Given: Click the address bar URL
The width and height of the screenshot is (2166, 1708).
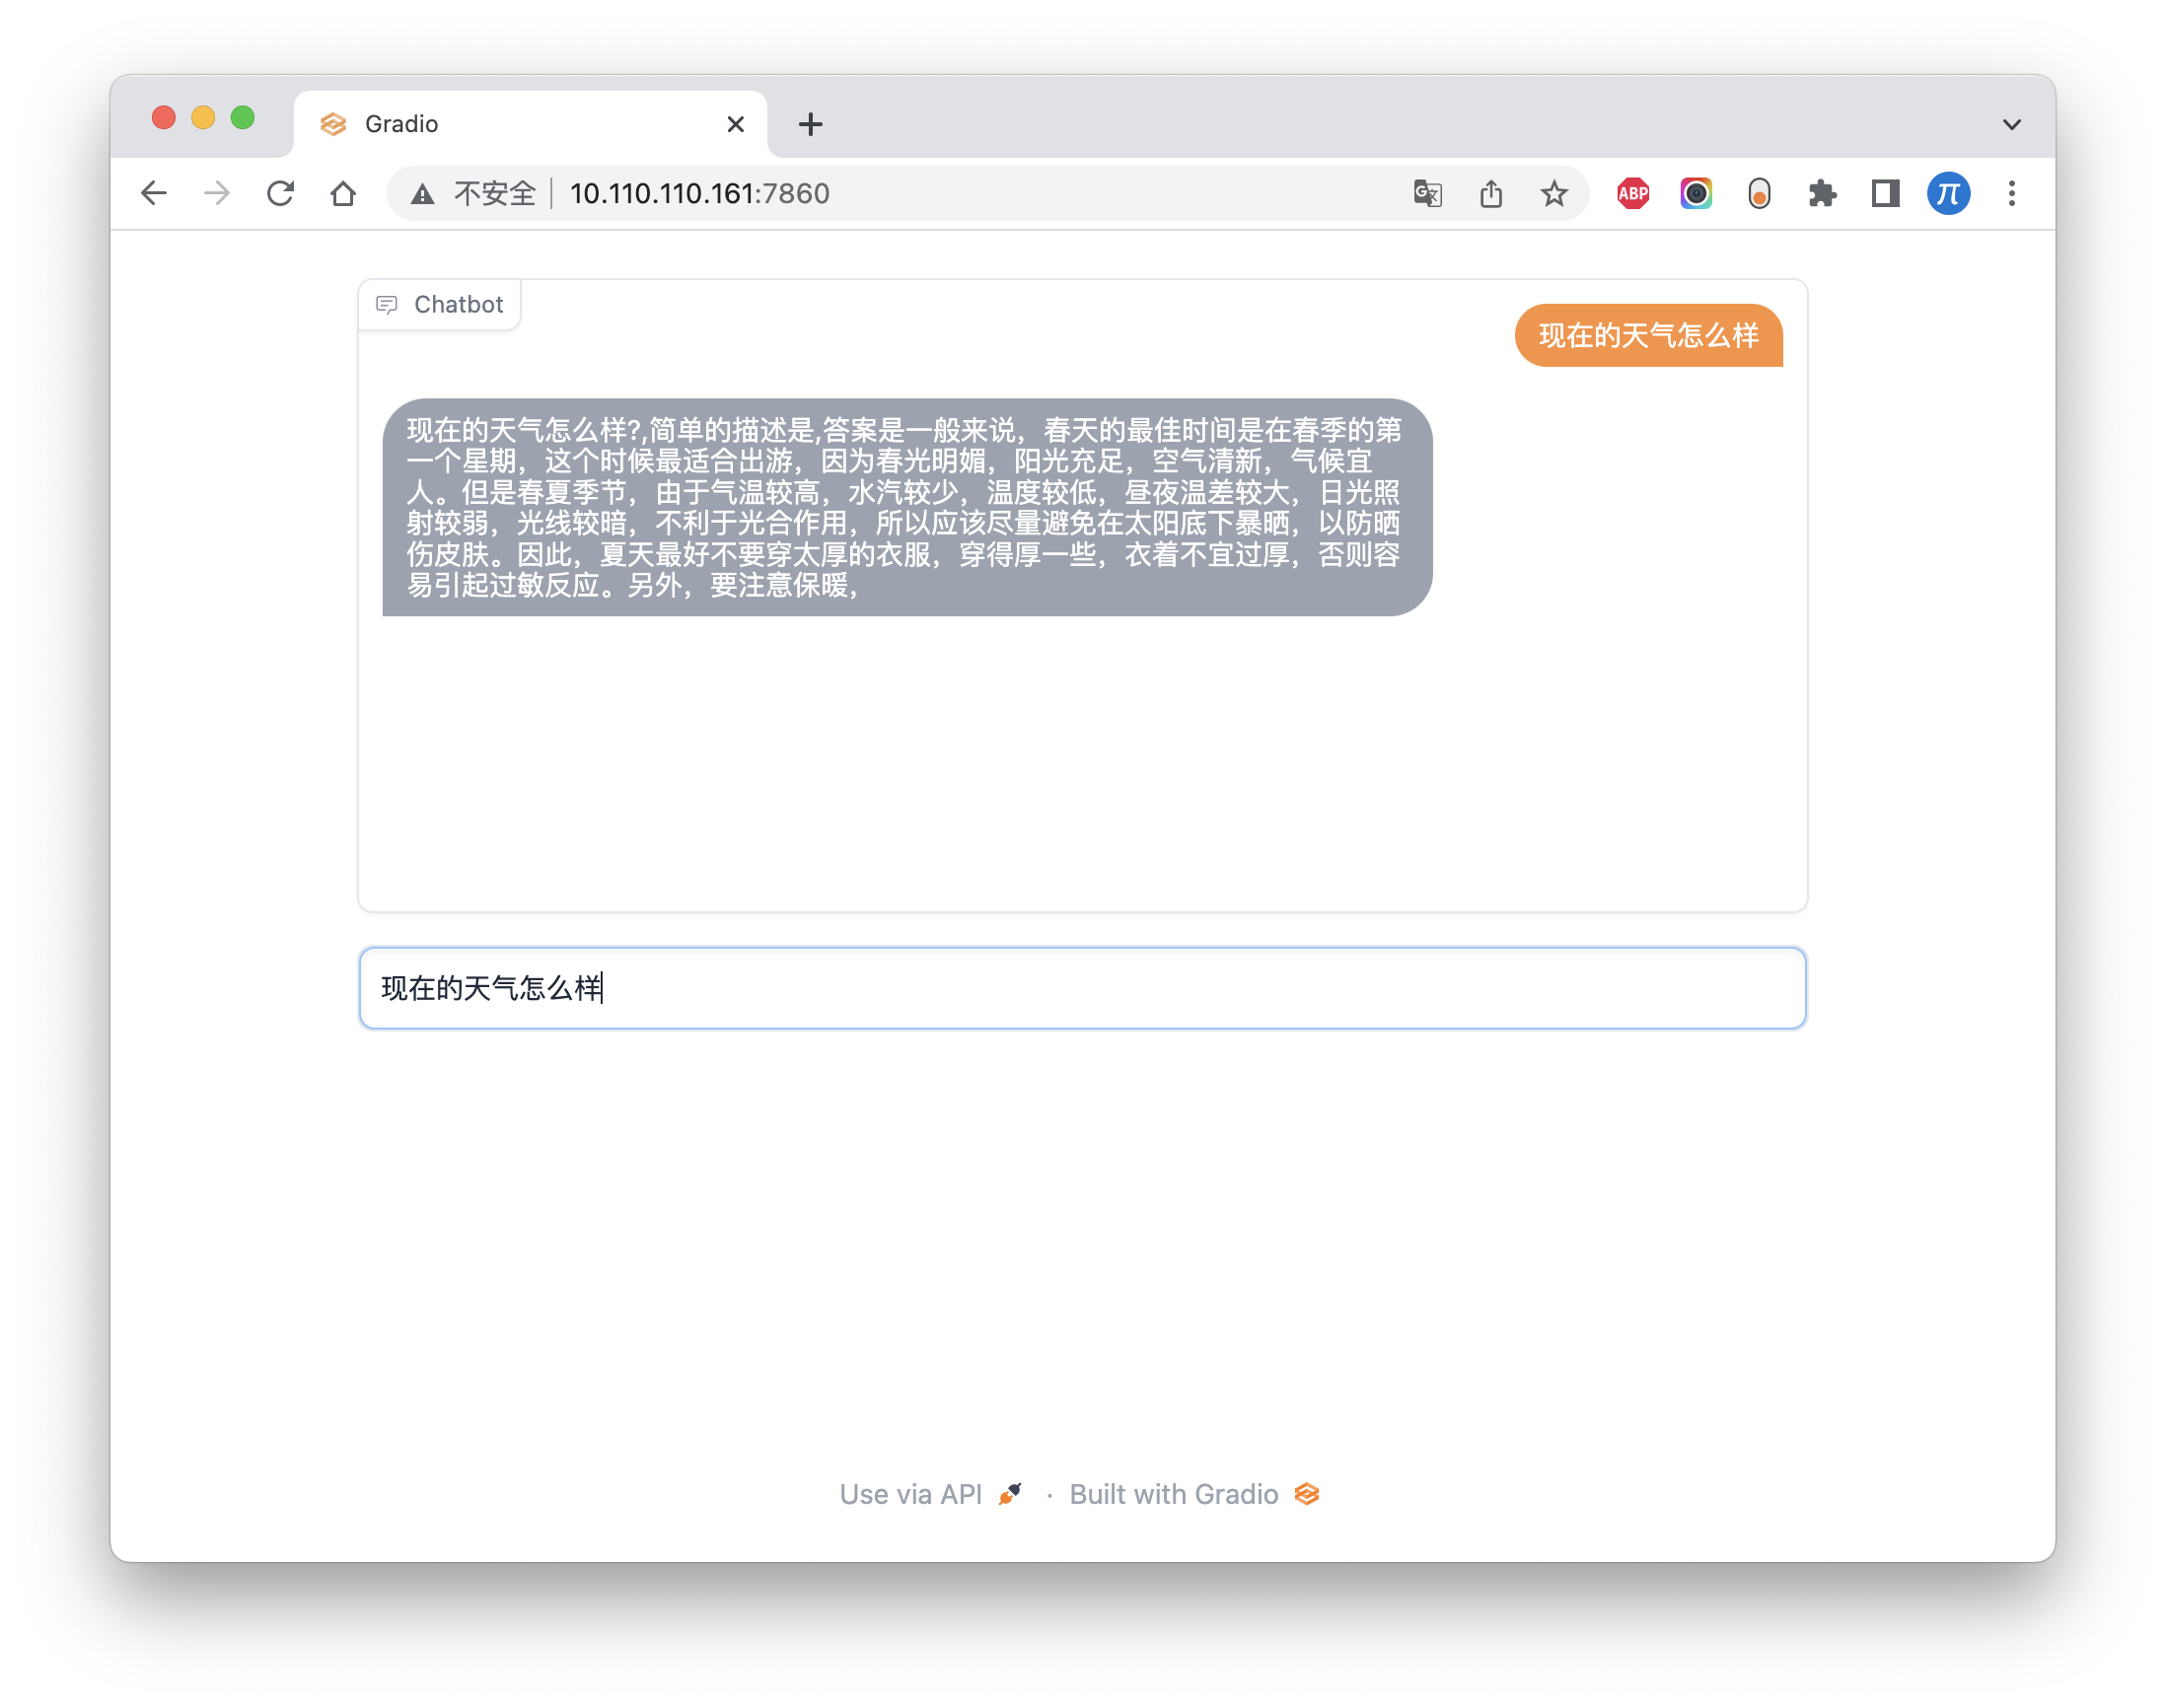Looking at the screenshot, I should tap(700, 193).
